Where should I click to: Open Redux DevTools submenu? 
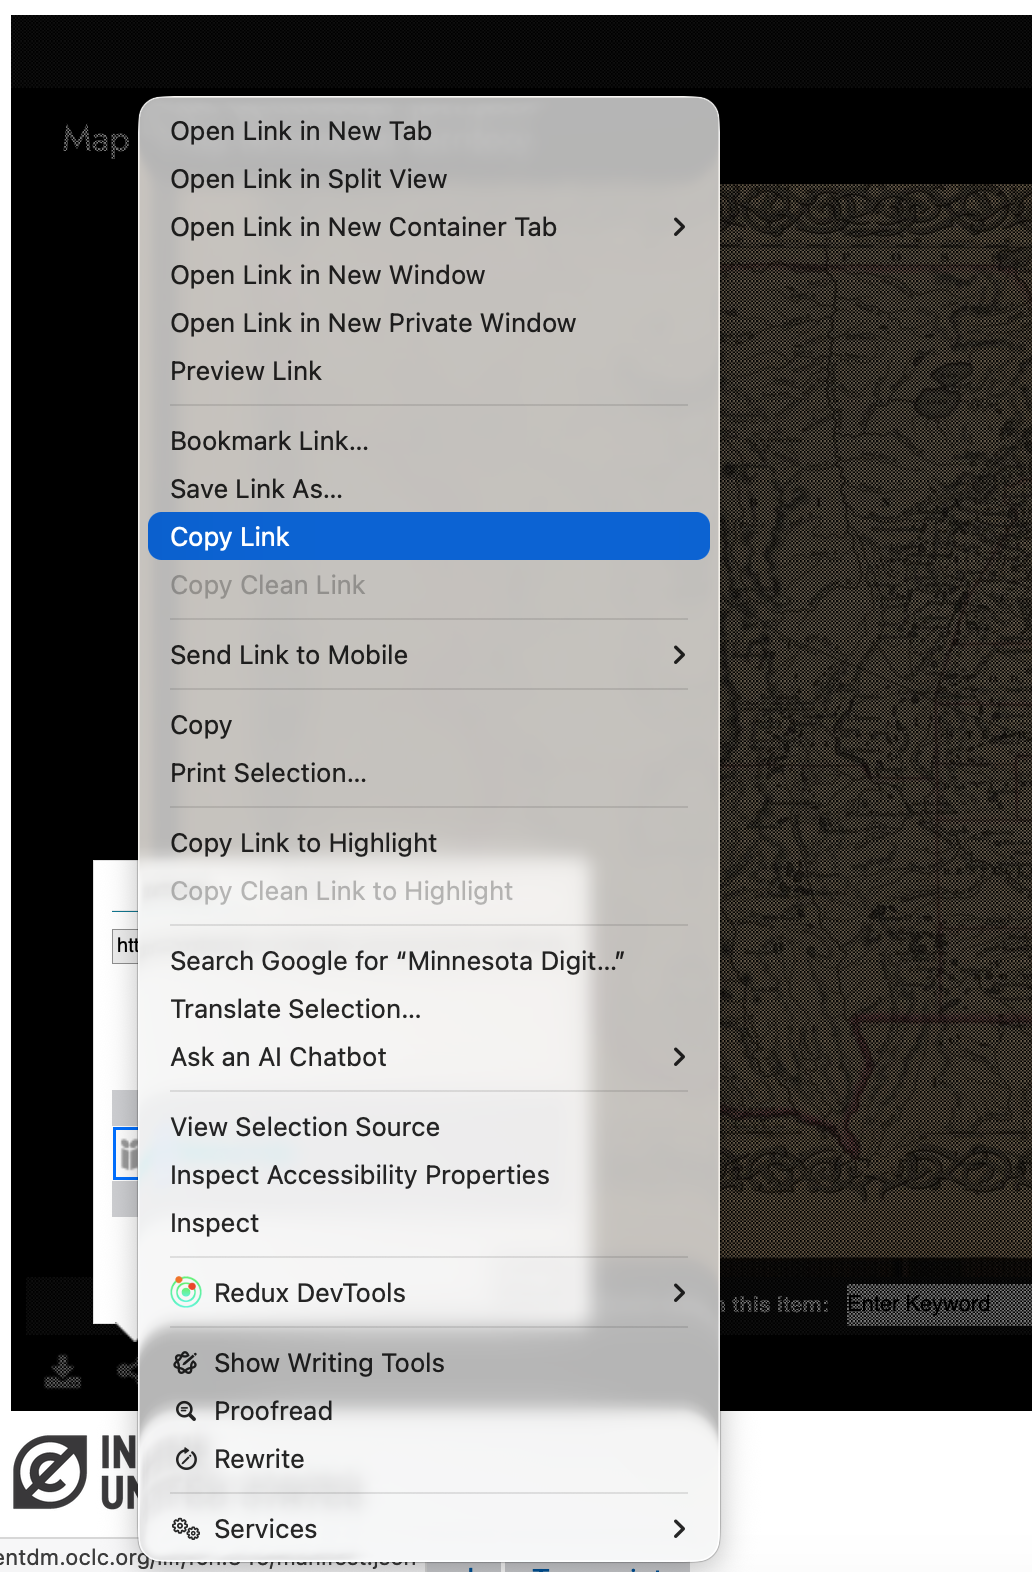point(428,1293)
